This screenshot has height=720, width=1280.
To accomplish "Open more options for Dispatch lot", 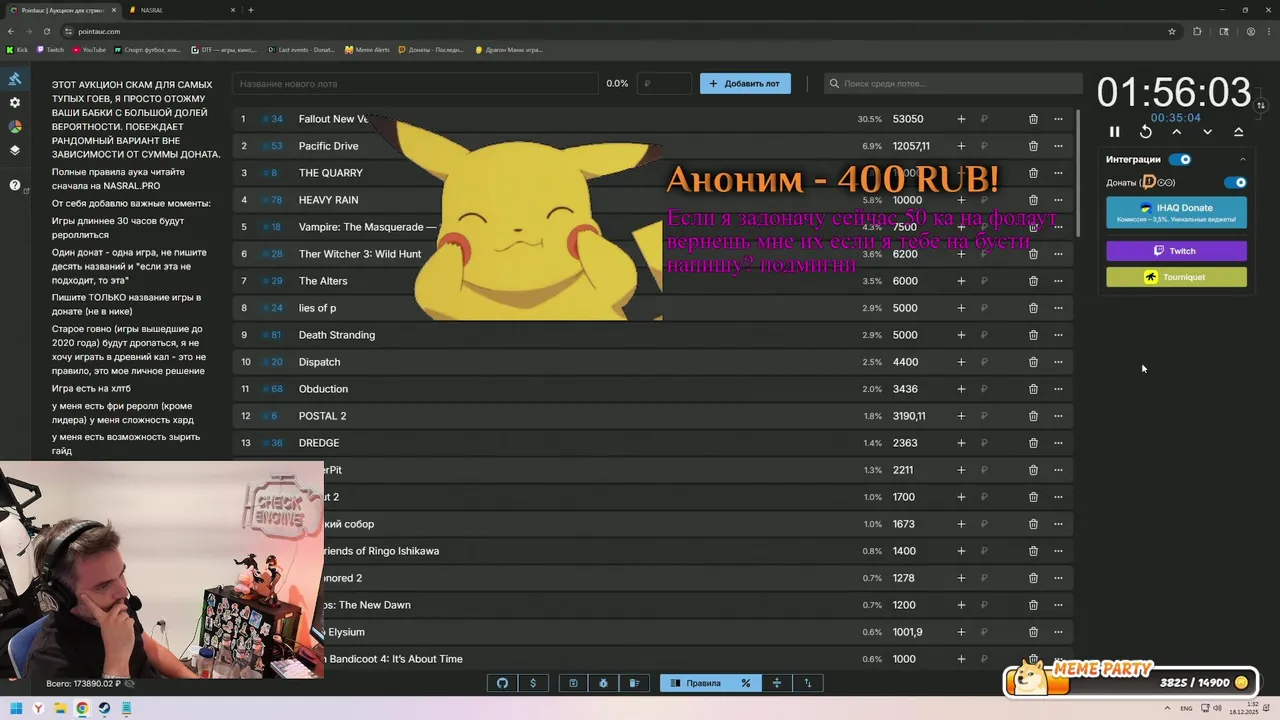I will (1058, 362).
